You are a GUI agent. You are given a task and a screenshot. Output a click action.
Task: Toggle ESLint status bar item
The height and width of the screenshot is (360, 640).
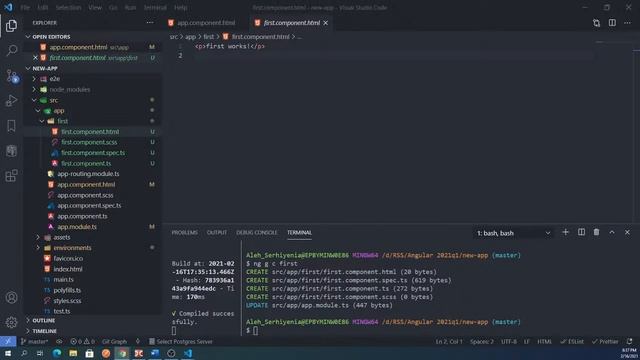pyautogui.click(x=572, y=341)
